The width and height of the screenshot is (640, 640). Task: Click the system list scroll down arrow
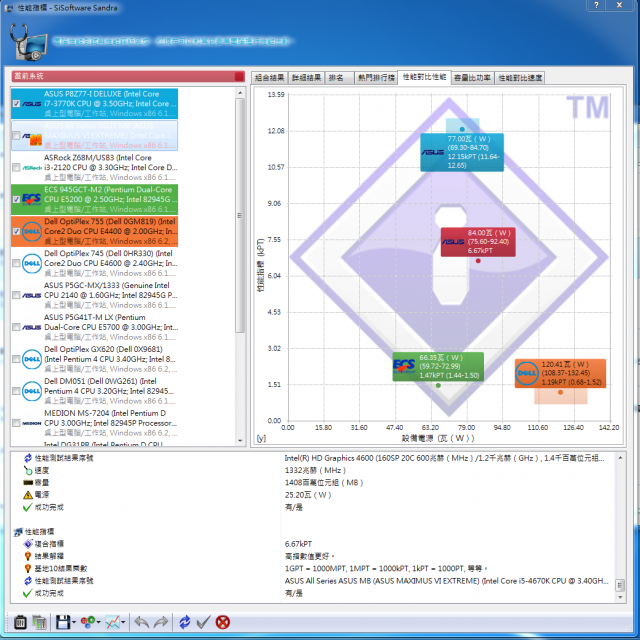(x=240, y=440)
